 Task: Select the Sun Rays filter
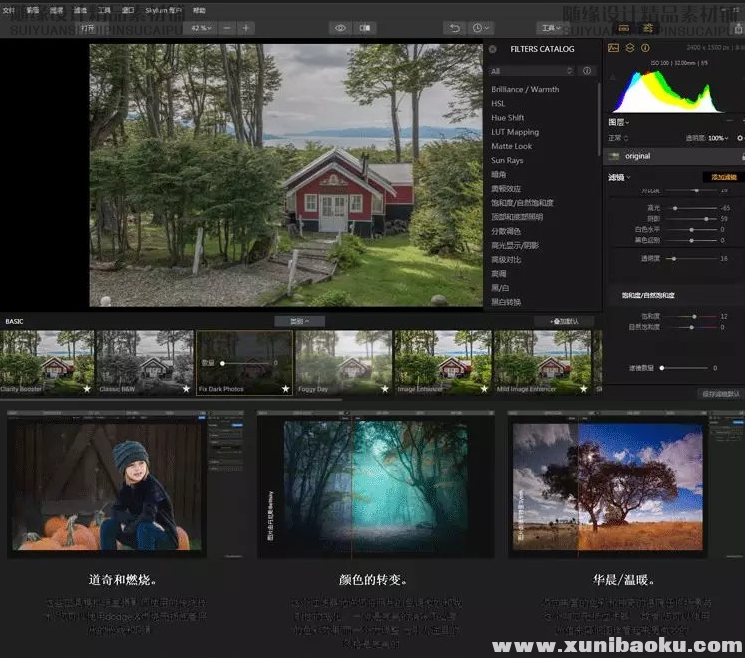(x=507, y=160)
